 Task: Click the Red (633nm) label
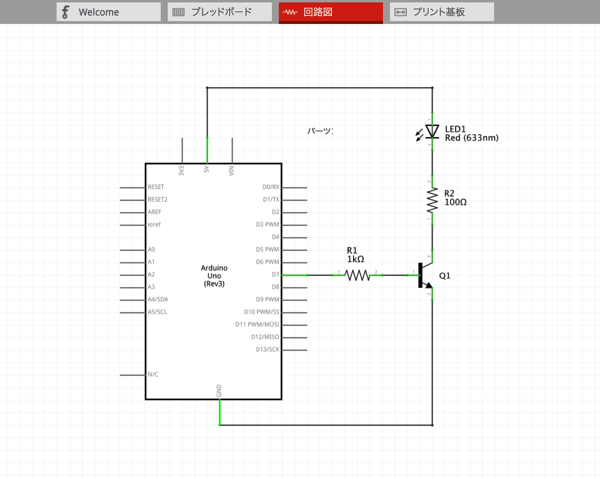tap(471, 138)
